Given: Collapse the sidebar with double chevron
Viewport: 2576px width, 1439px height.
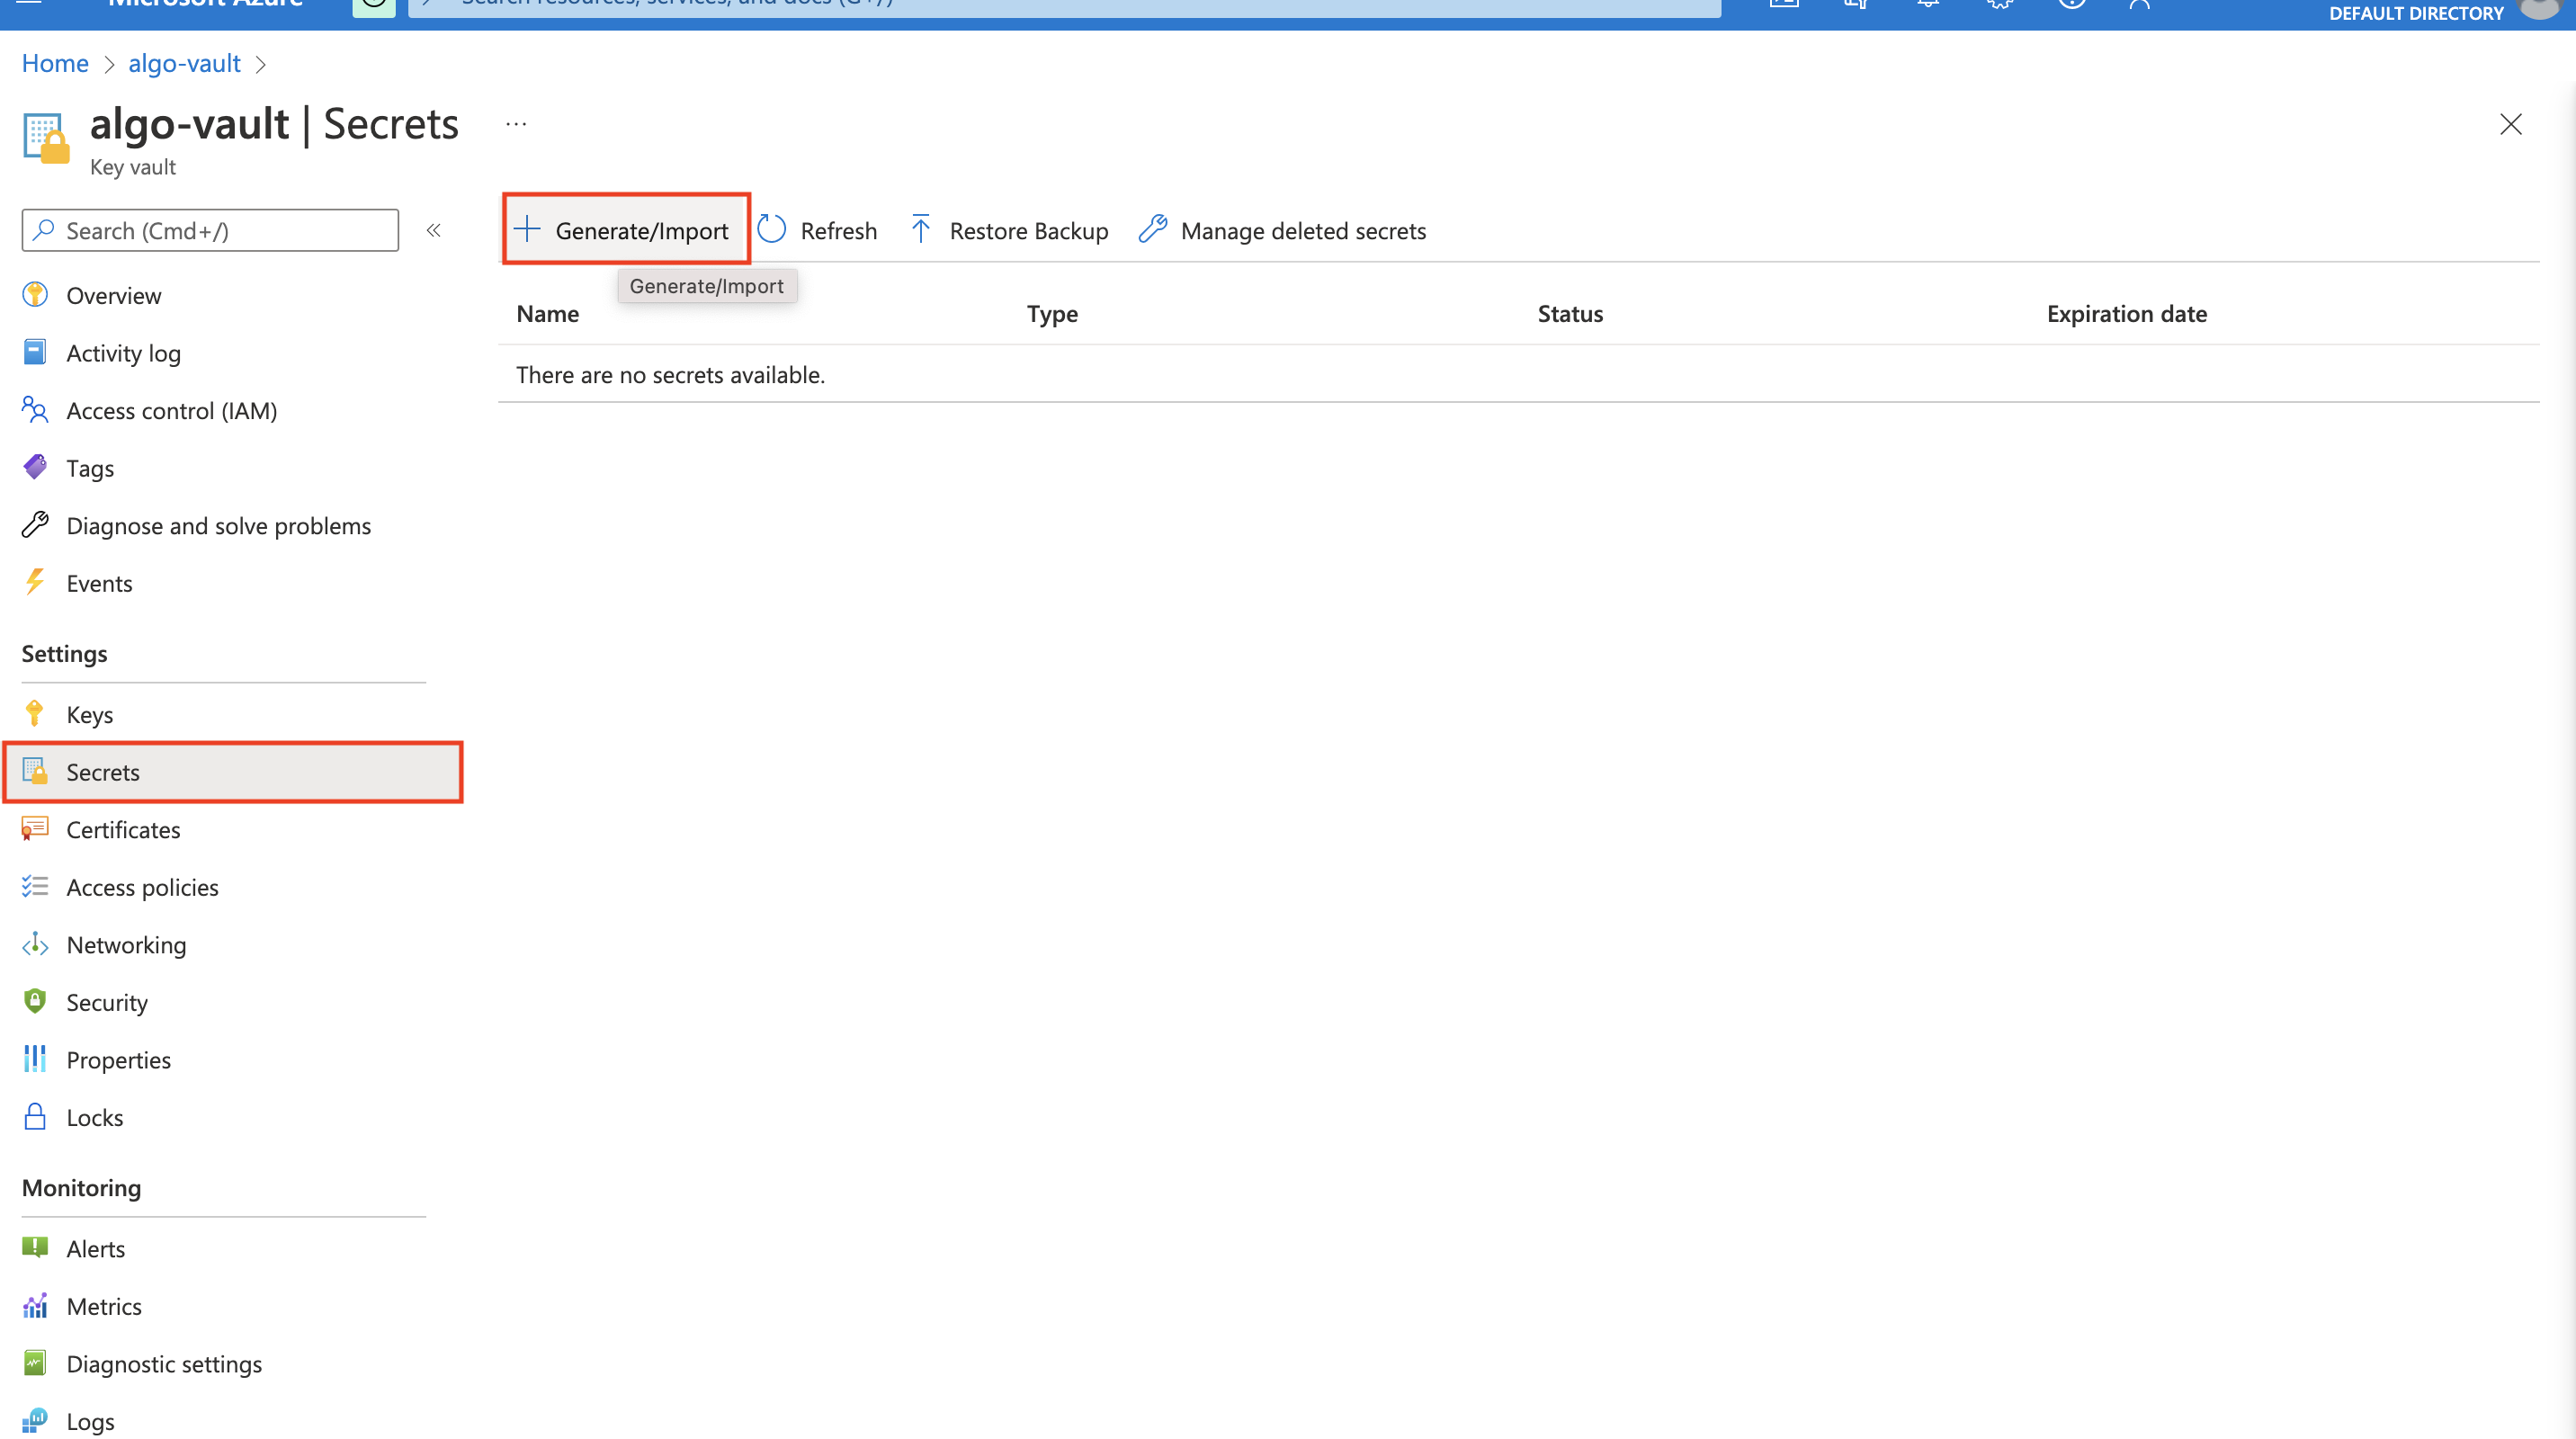Looking at the screenshot, I should click(x=434, y=230).
